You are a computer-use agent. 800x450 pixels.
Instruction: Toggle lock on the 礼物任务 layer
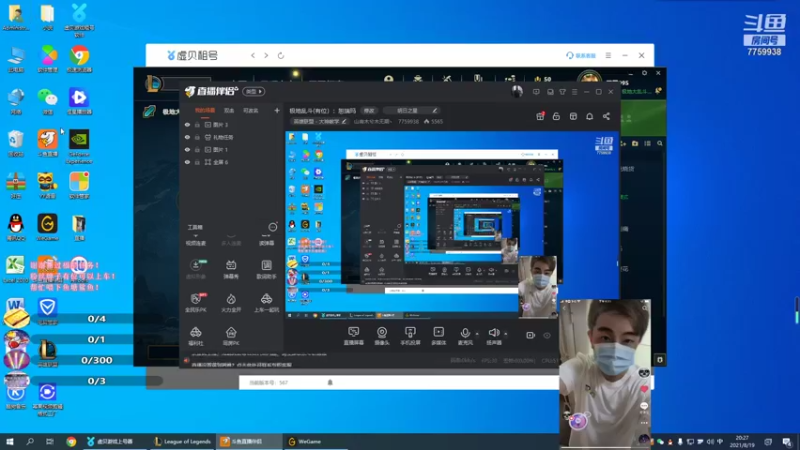[x=197, y=137]
